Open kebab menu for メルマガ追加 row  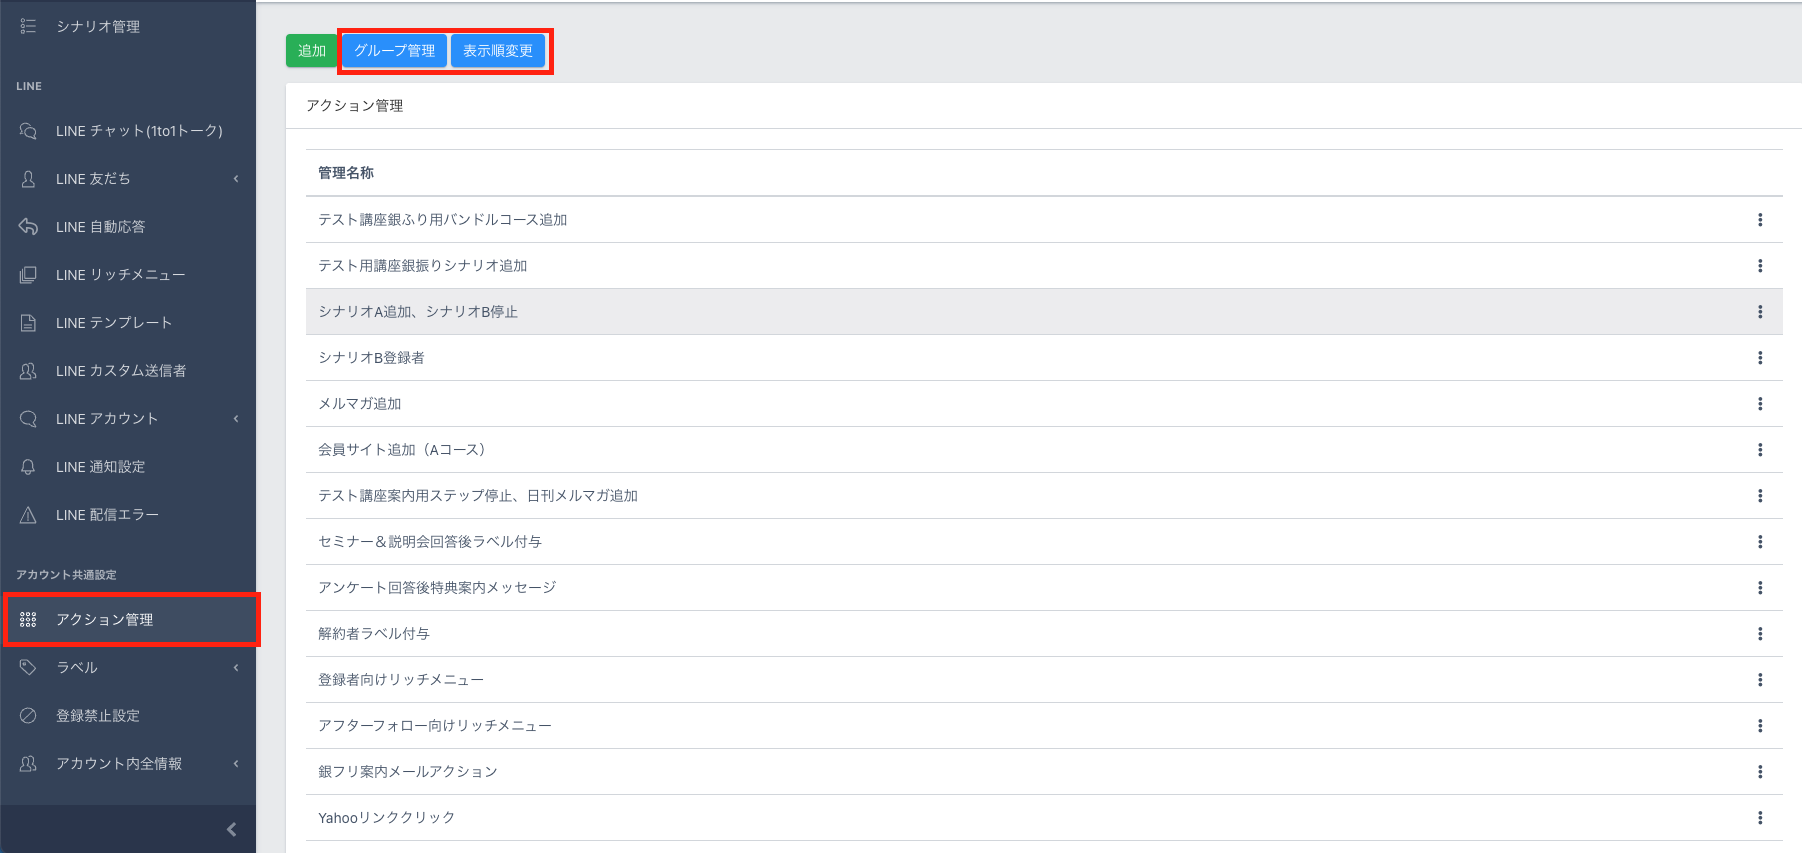point(1759,404)
